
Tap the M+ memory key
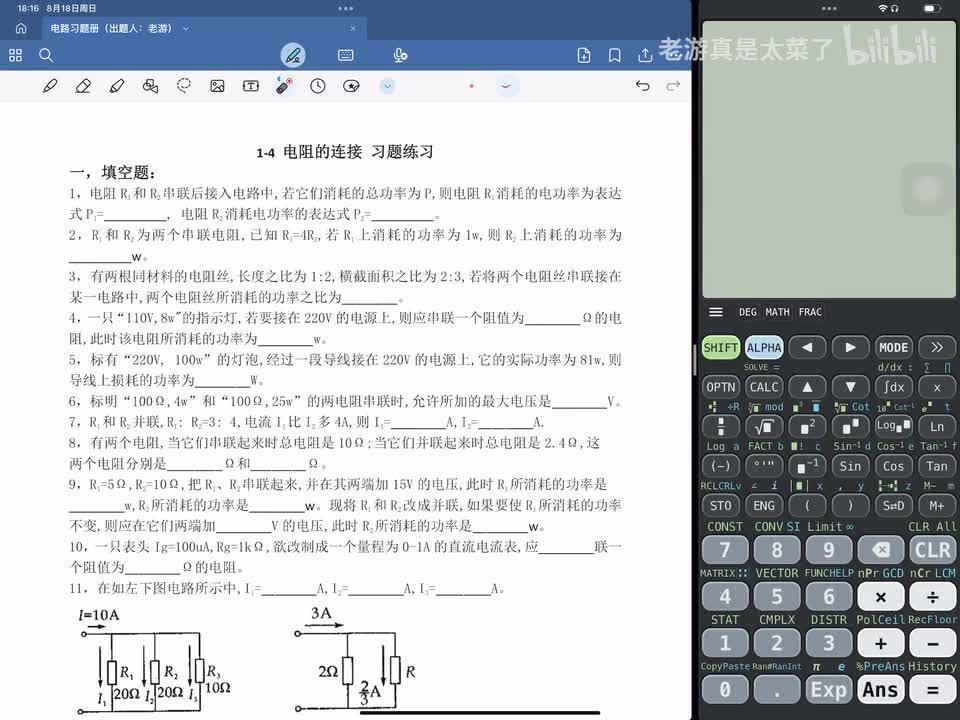tap(937, 506)
